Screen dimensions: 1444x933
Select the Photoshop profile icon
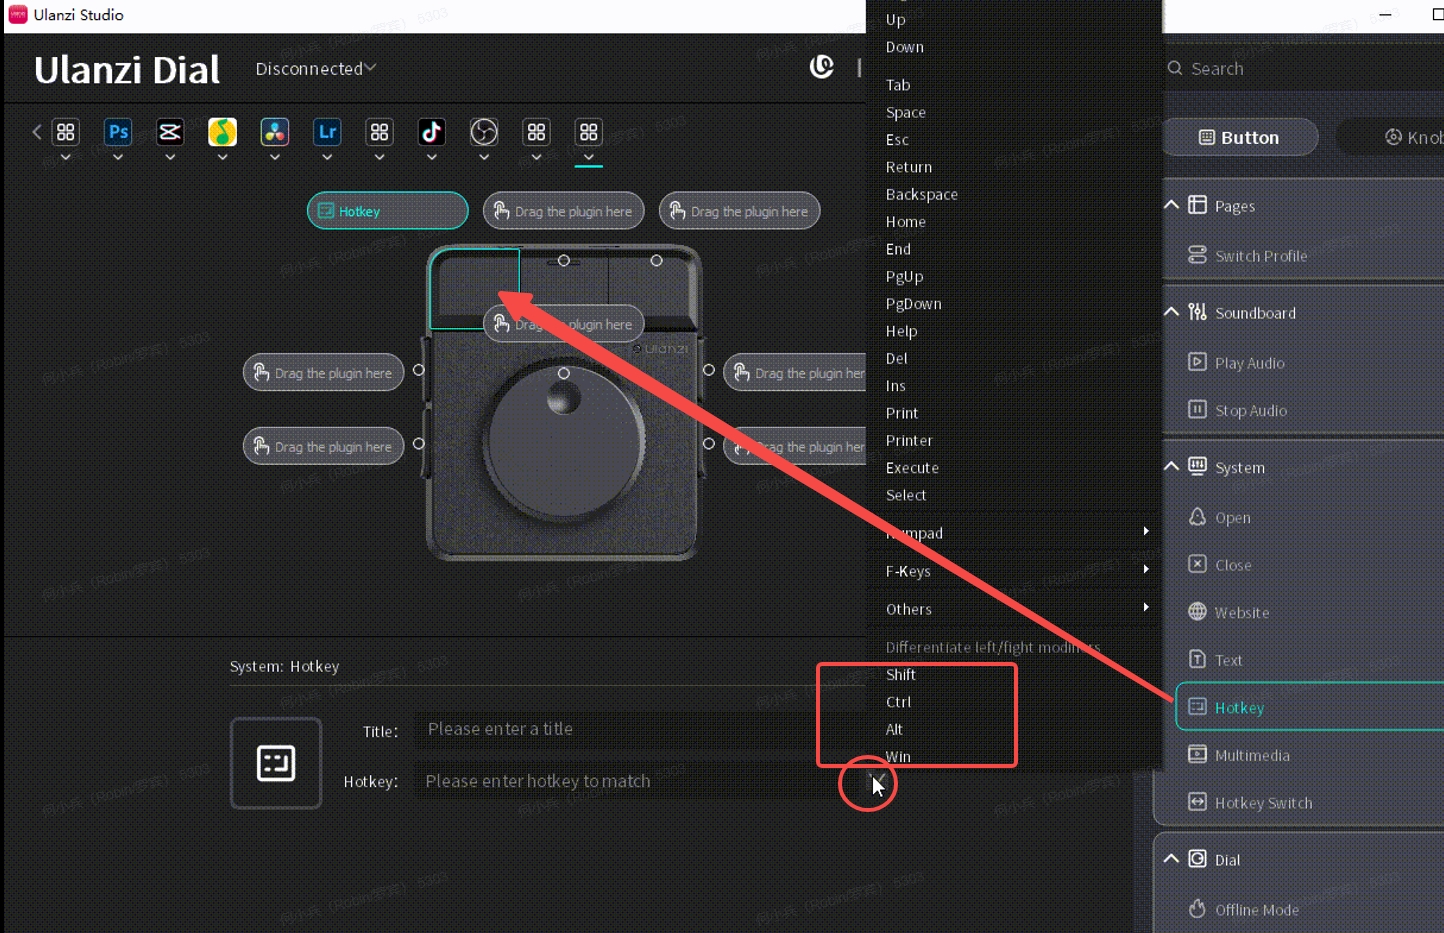tap(118, 132)
